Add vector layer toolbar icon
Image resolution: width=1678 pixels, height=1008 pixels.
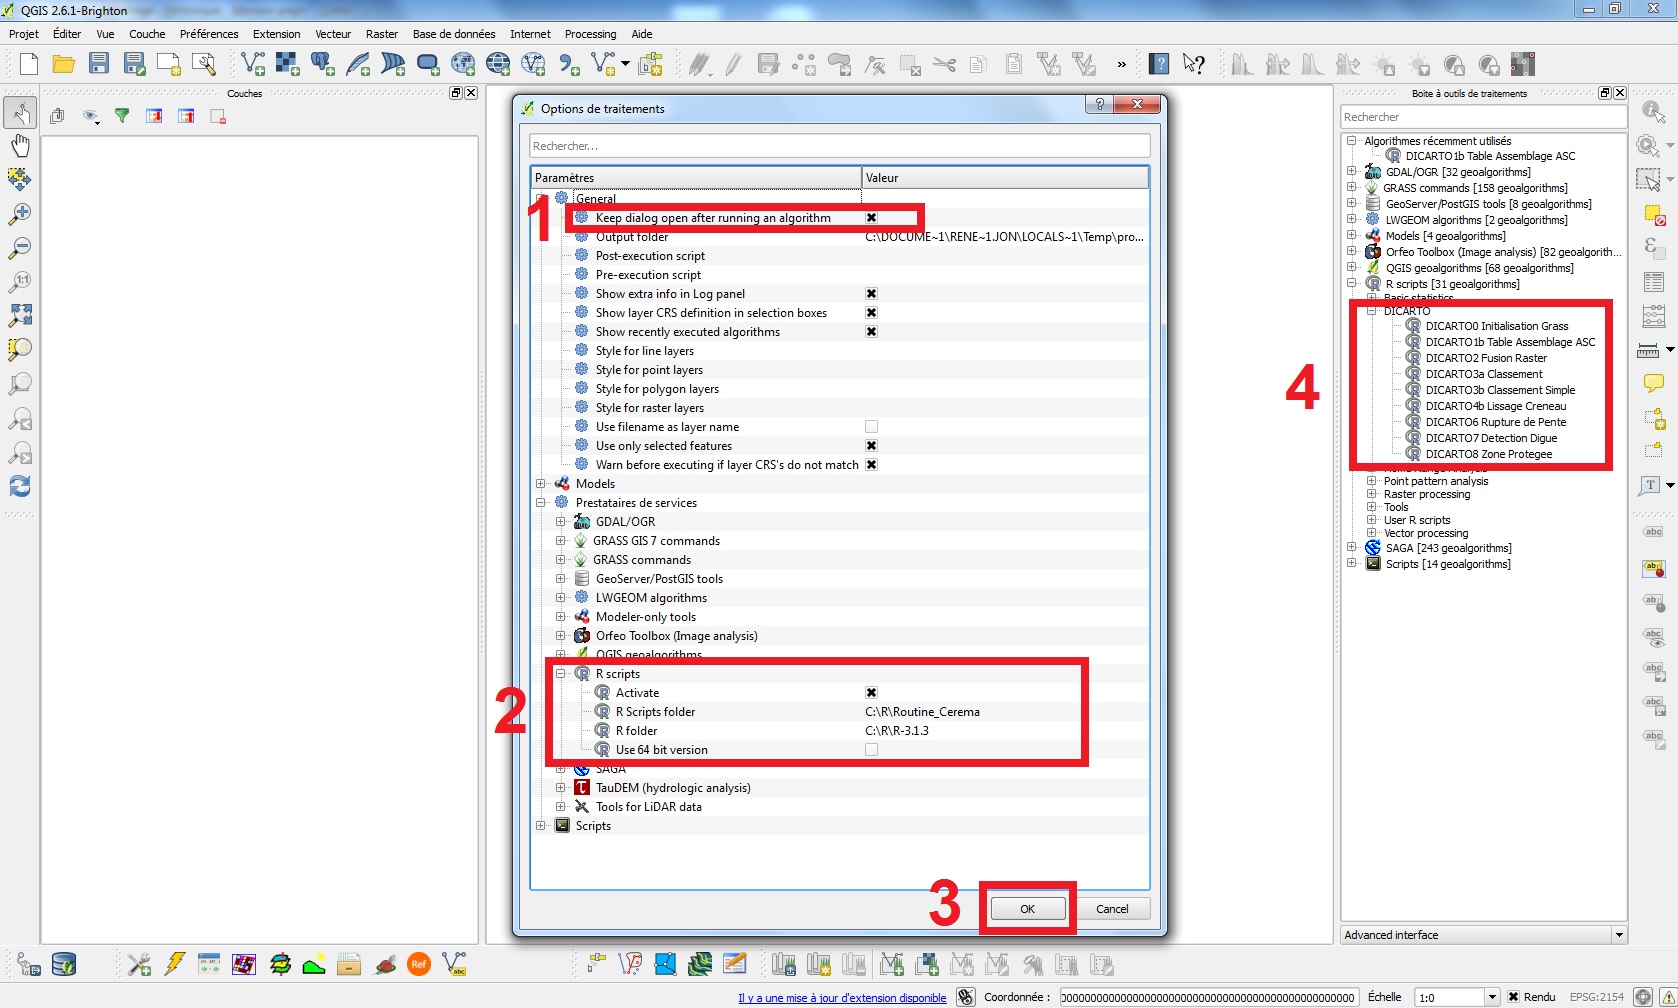pos(253,65)
